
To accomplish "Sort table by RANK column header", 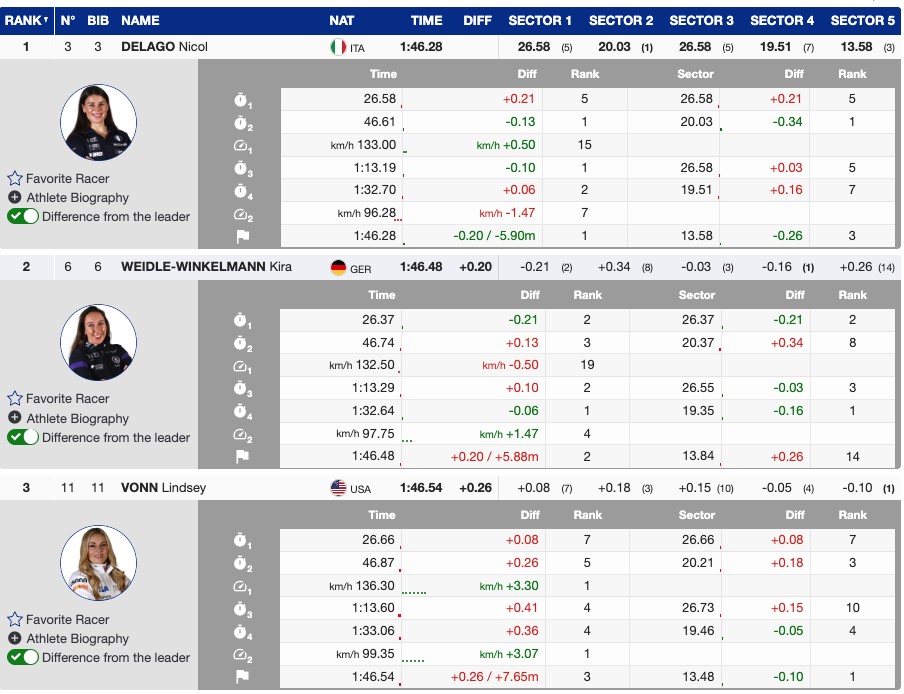I will (23, 20).
